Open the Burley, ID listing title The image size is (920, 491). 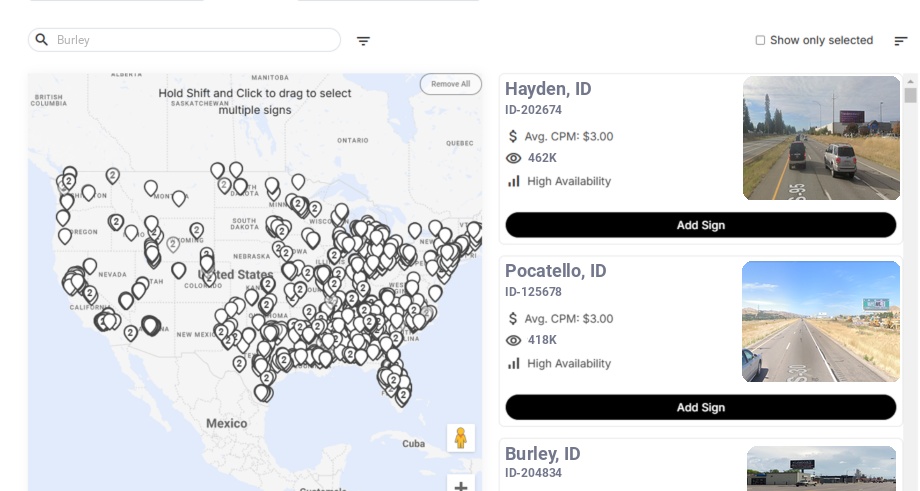click(543, 454)
